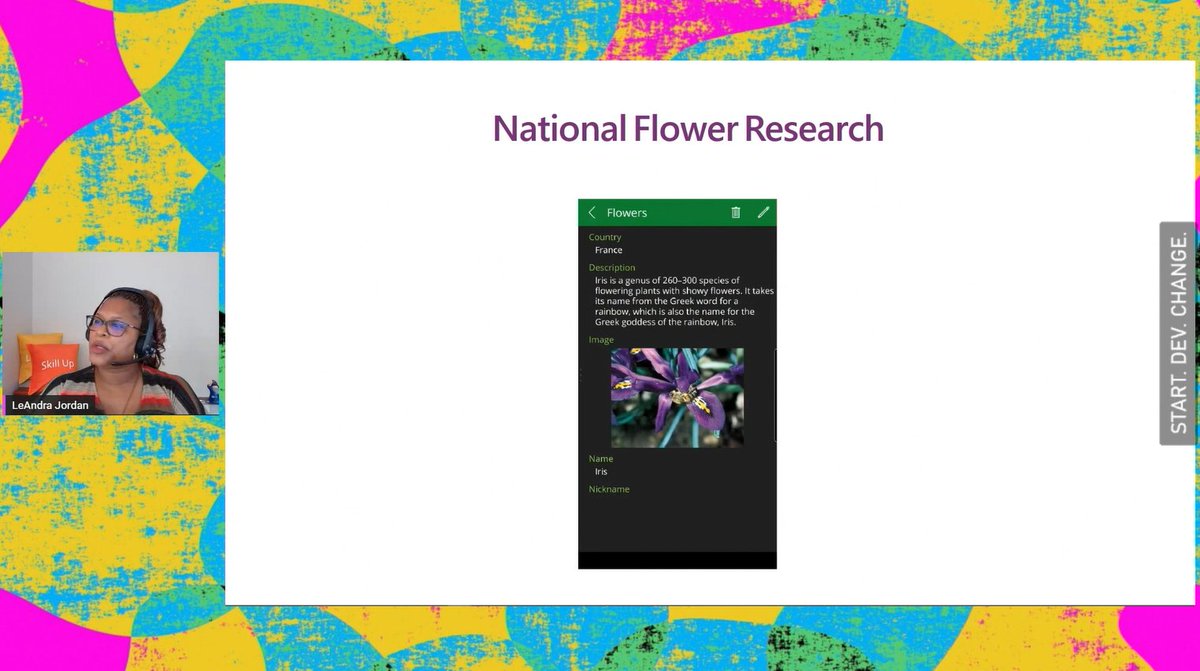Select LeAndra Jordan's webcam video tile

[110, 333]
